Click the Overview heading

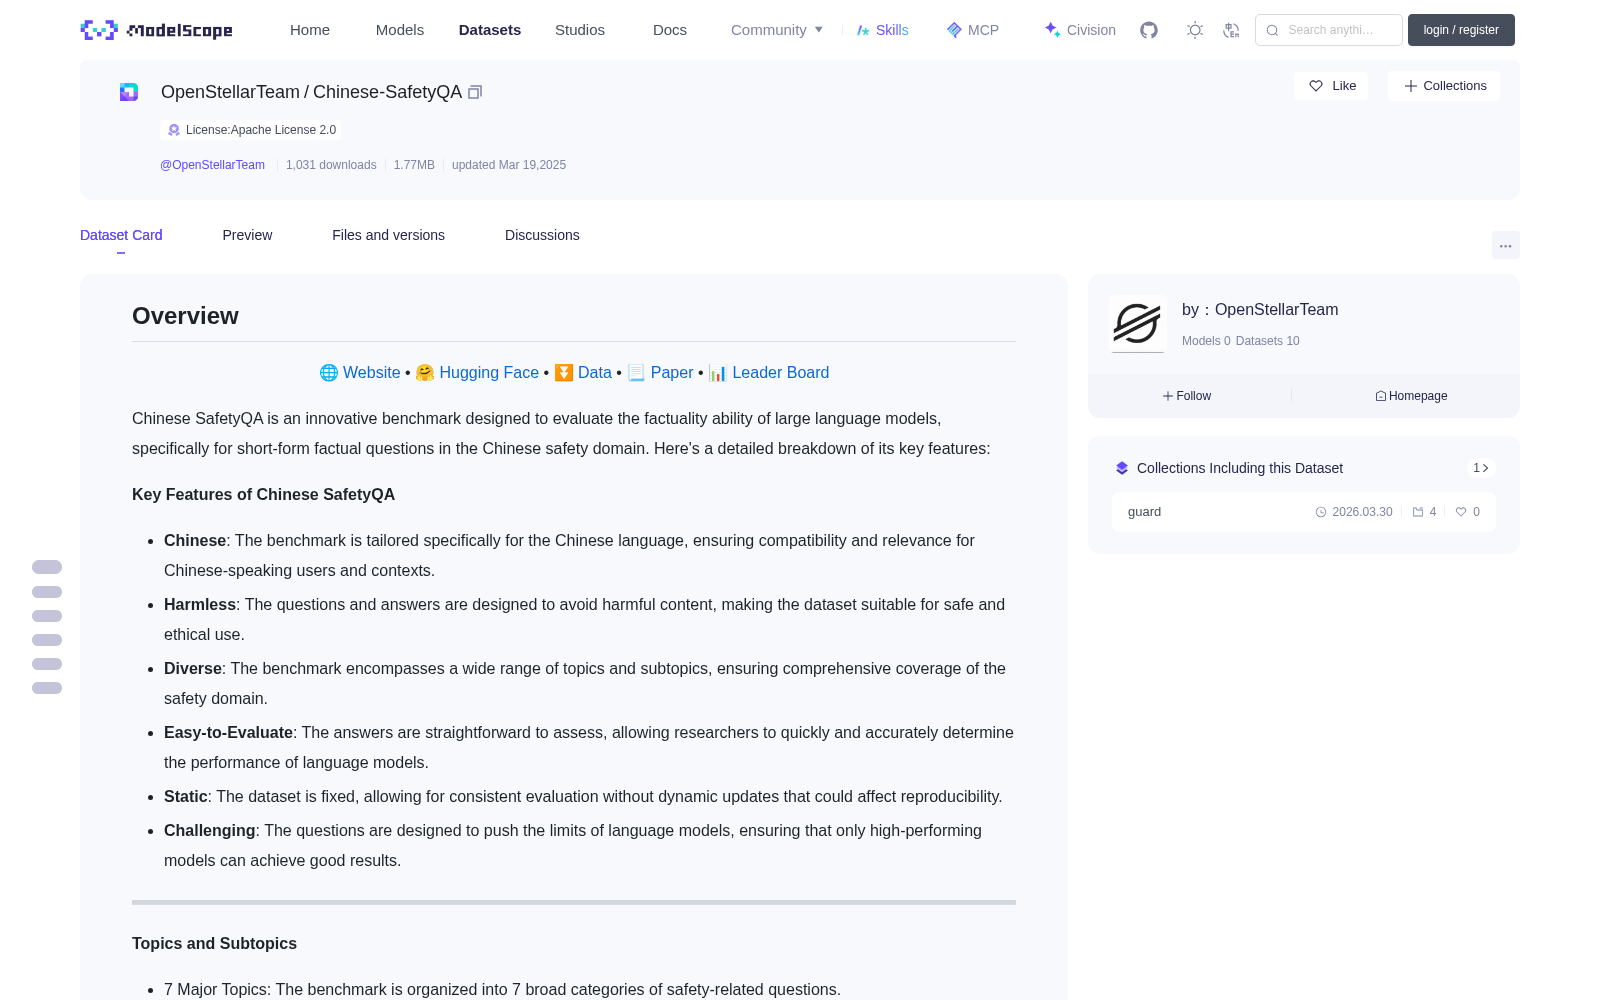(185, 316)
